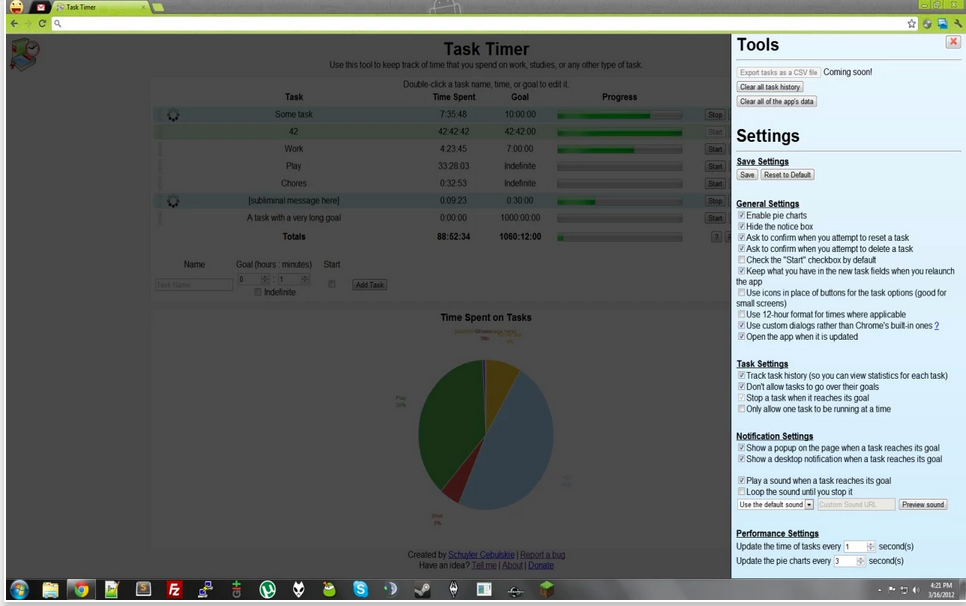Click the volume icon in the system tray
966x606 pixels.
tap(916, 590)
